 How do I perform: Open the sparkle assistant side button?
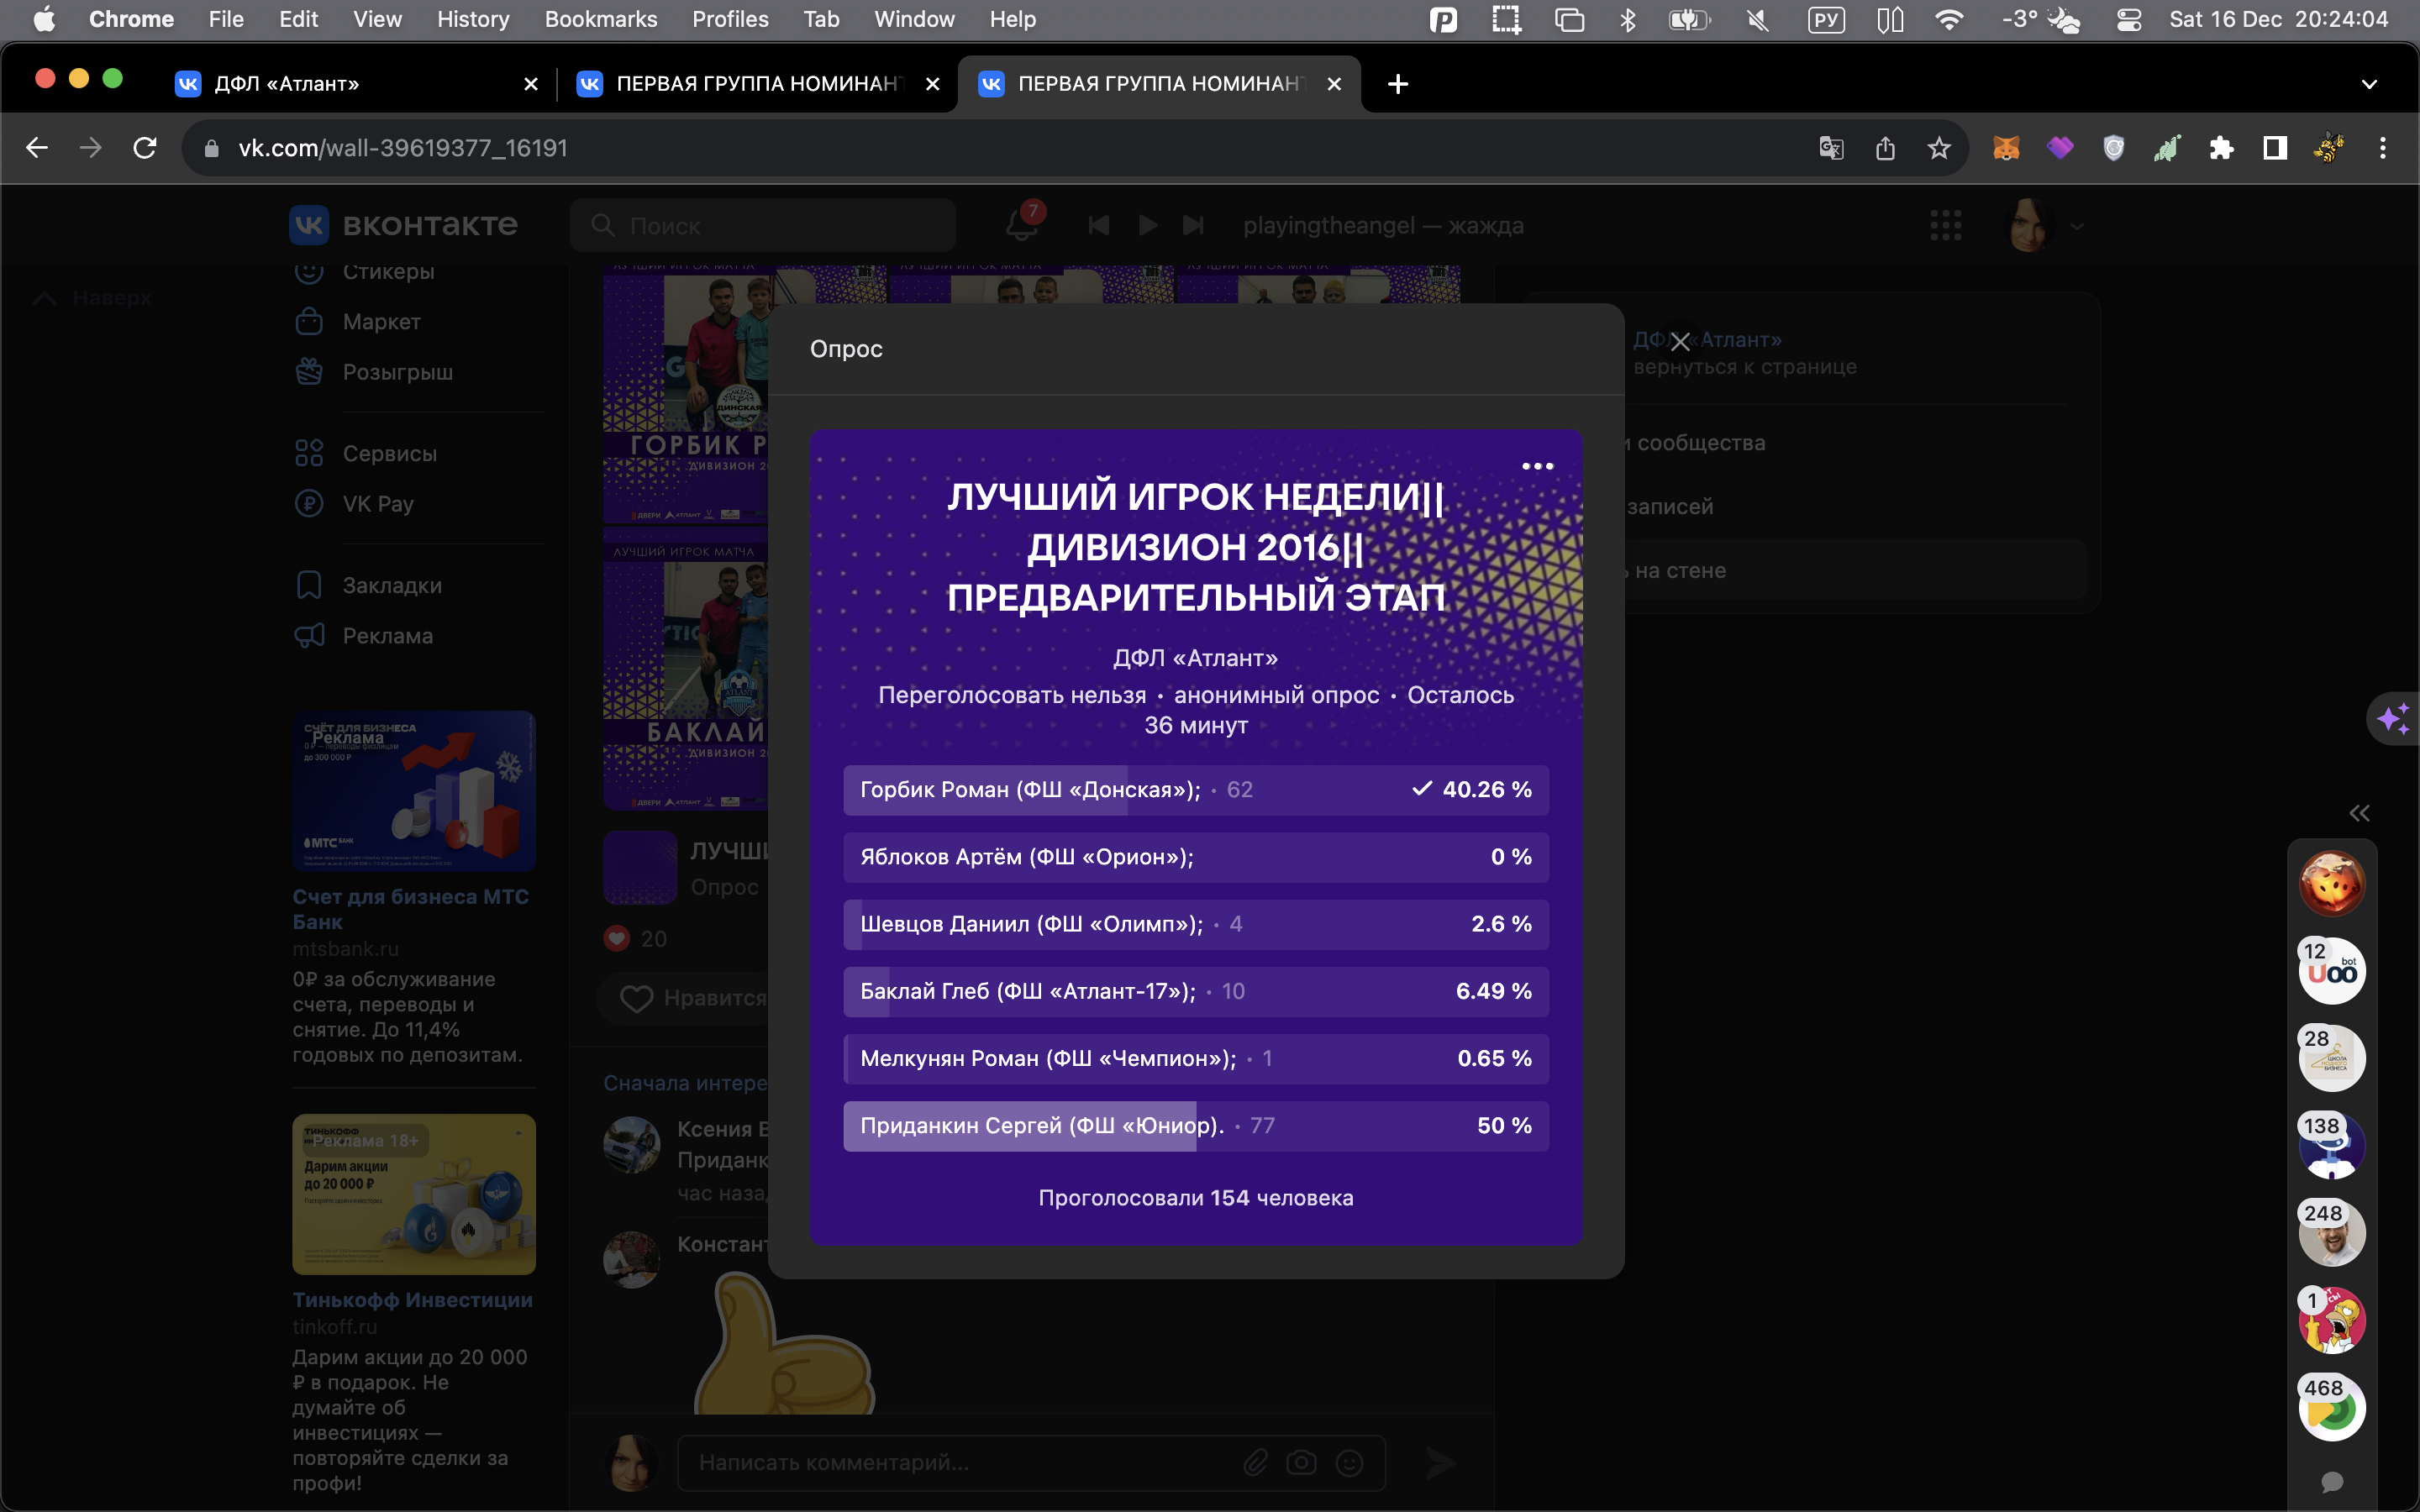pos(2394,718)
